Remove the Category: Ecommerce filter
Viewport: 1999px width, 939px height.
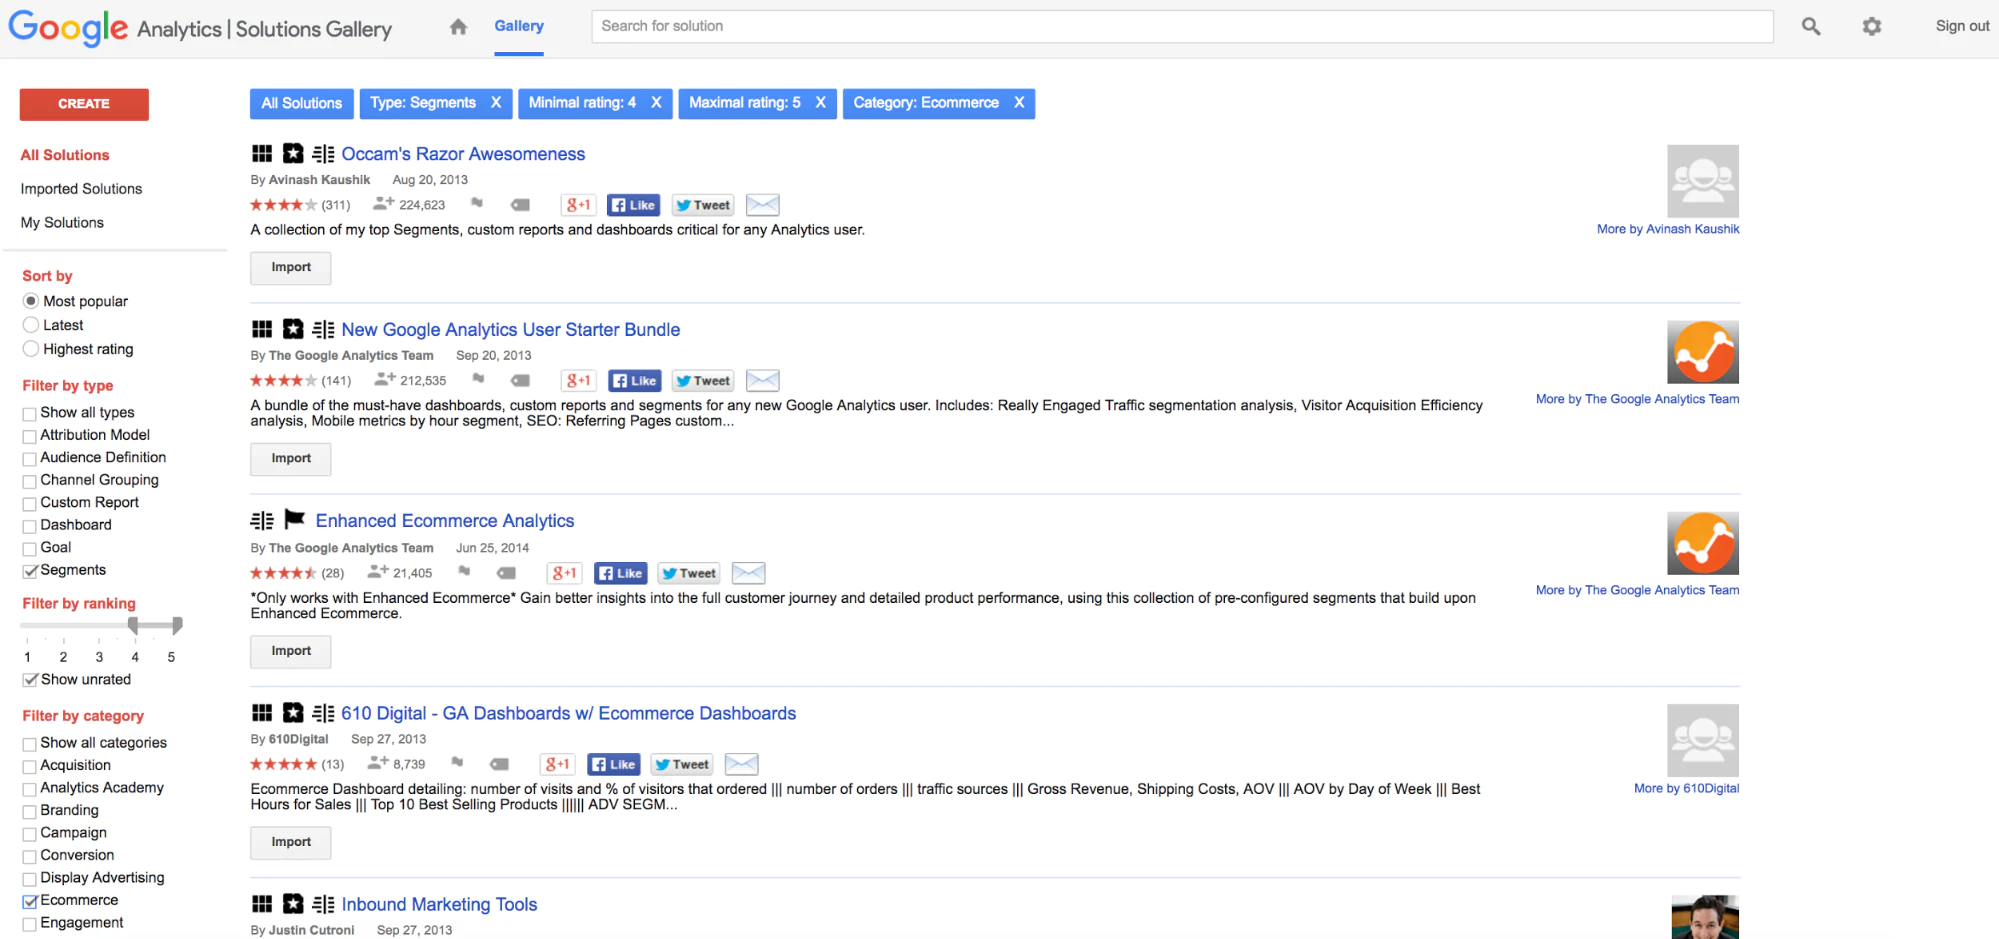tap(1019, 103)
